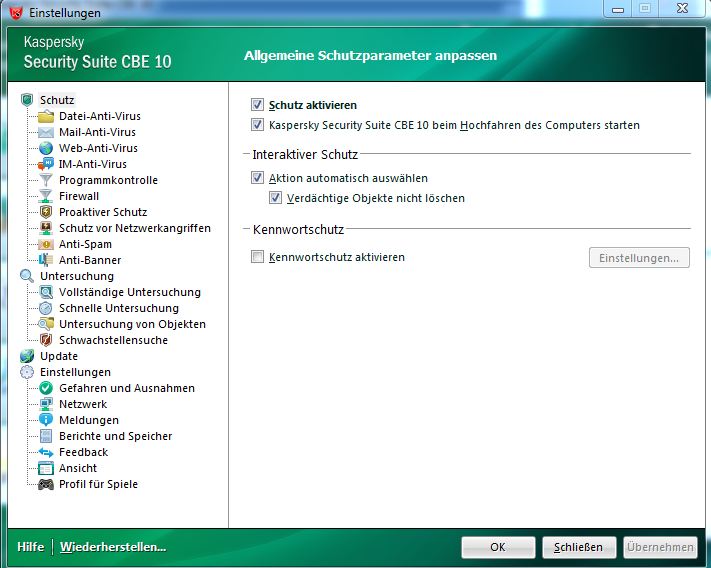The width and height of the screenshot is (711, 568).
Task: Open Gefahren und Ausnahmen settings
Action: tap(127, 388)
